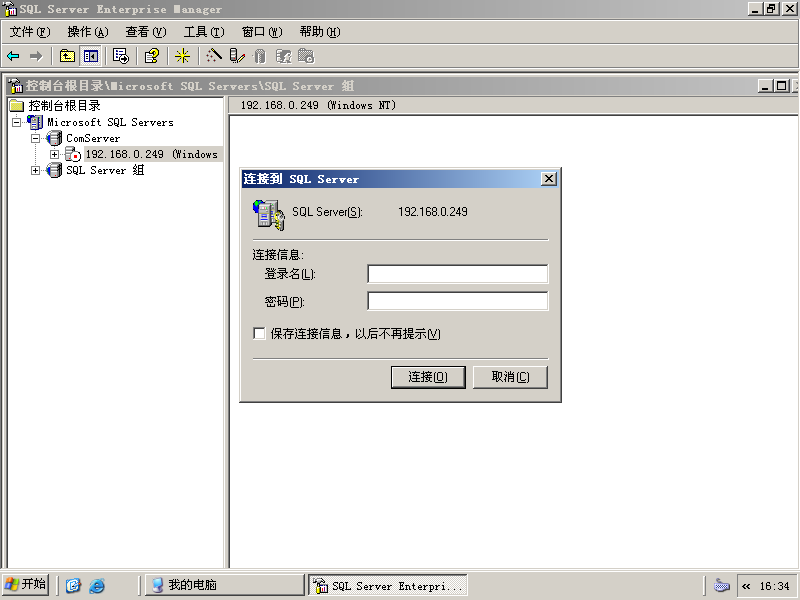Screen dimensions: 800x600
Task: Click the 192.168.0.249 server stopped icon
Action: (x=73, y=154)
